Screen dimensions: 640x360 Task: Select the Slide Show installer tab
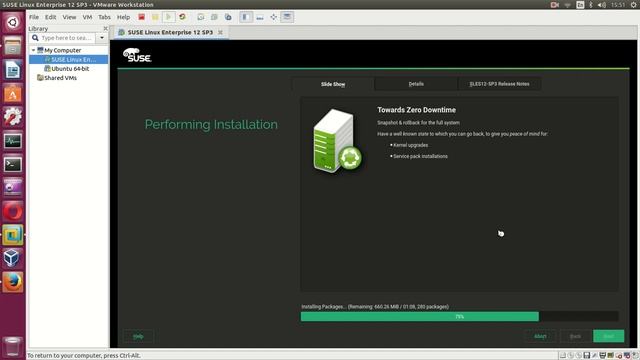[333, 84]
